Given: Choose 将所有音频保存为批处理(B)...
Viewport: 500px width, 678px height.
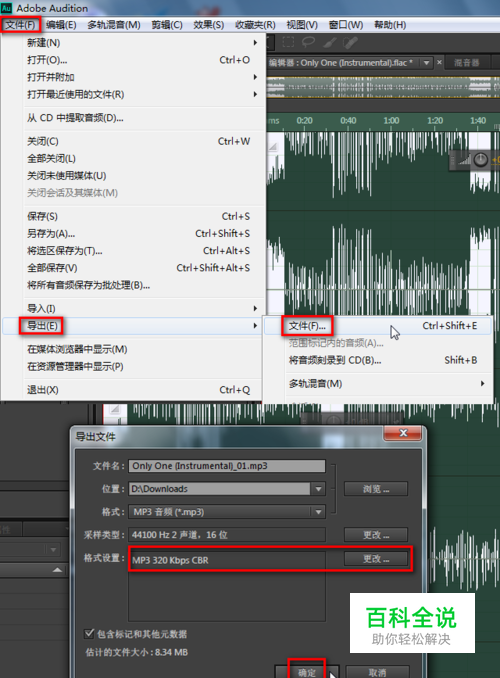Looking at the screenshot, I should 132,285.
